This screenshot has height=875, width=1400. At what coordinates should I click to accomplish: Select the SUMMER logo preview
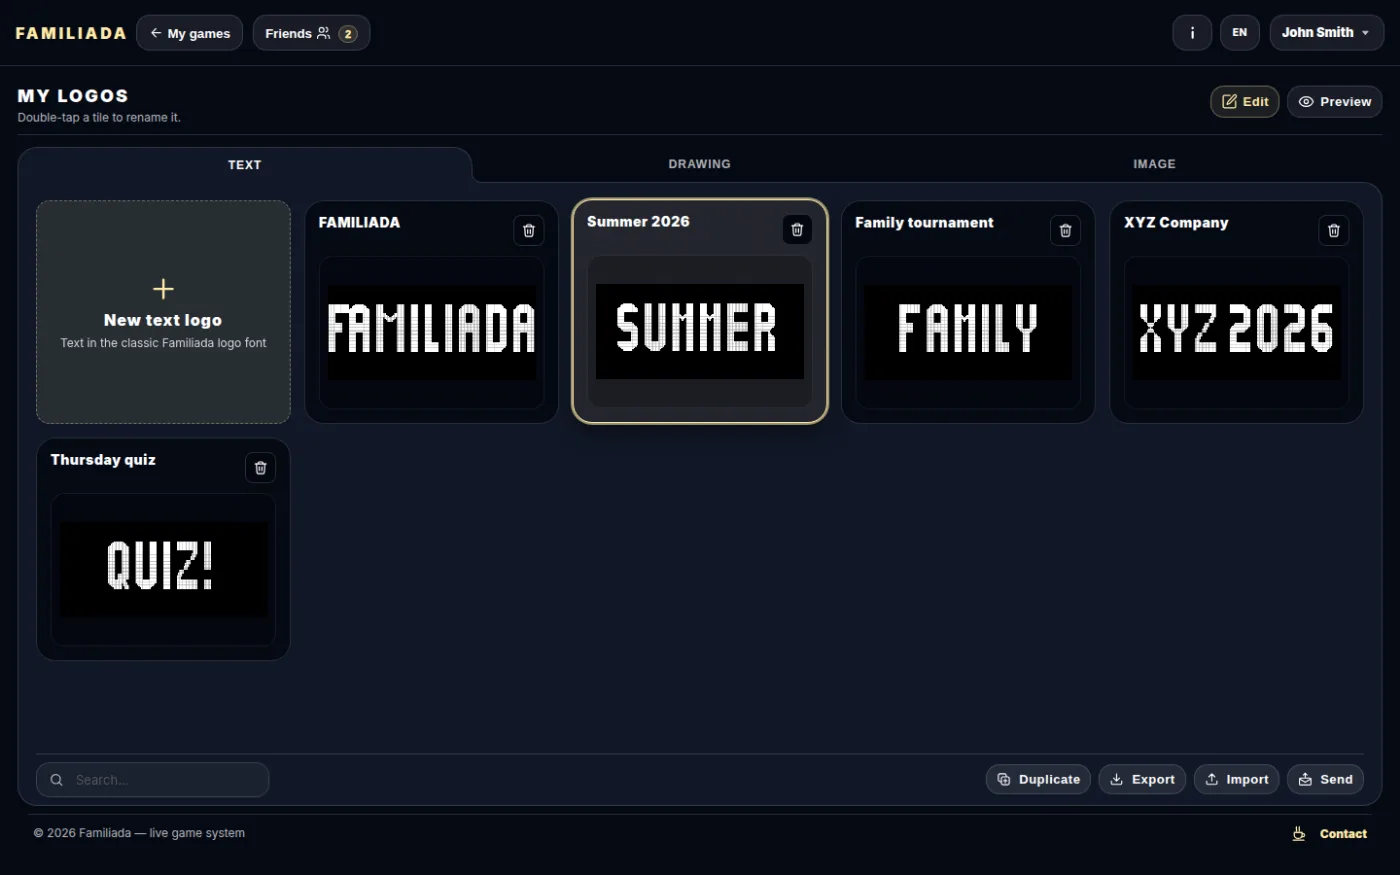(700, 331)
